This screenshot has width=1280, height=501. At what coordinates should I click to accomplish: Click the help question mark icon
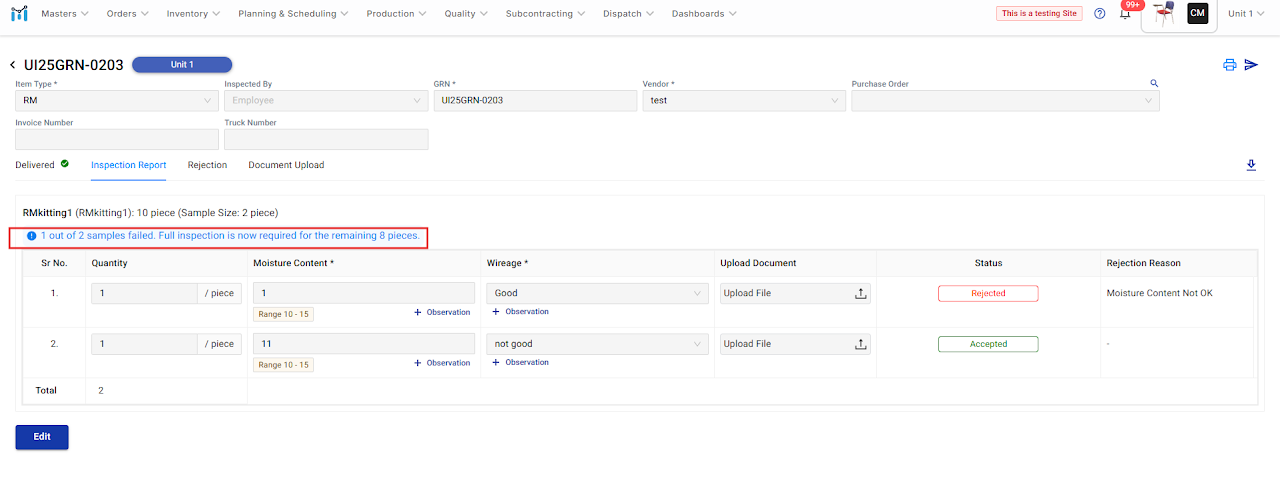coord(1099,14)
